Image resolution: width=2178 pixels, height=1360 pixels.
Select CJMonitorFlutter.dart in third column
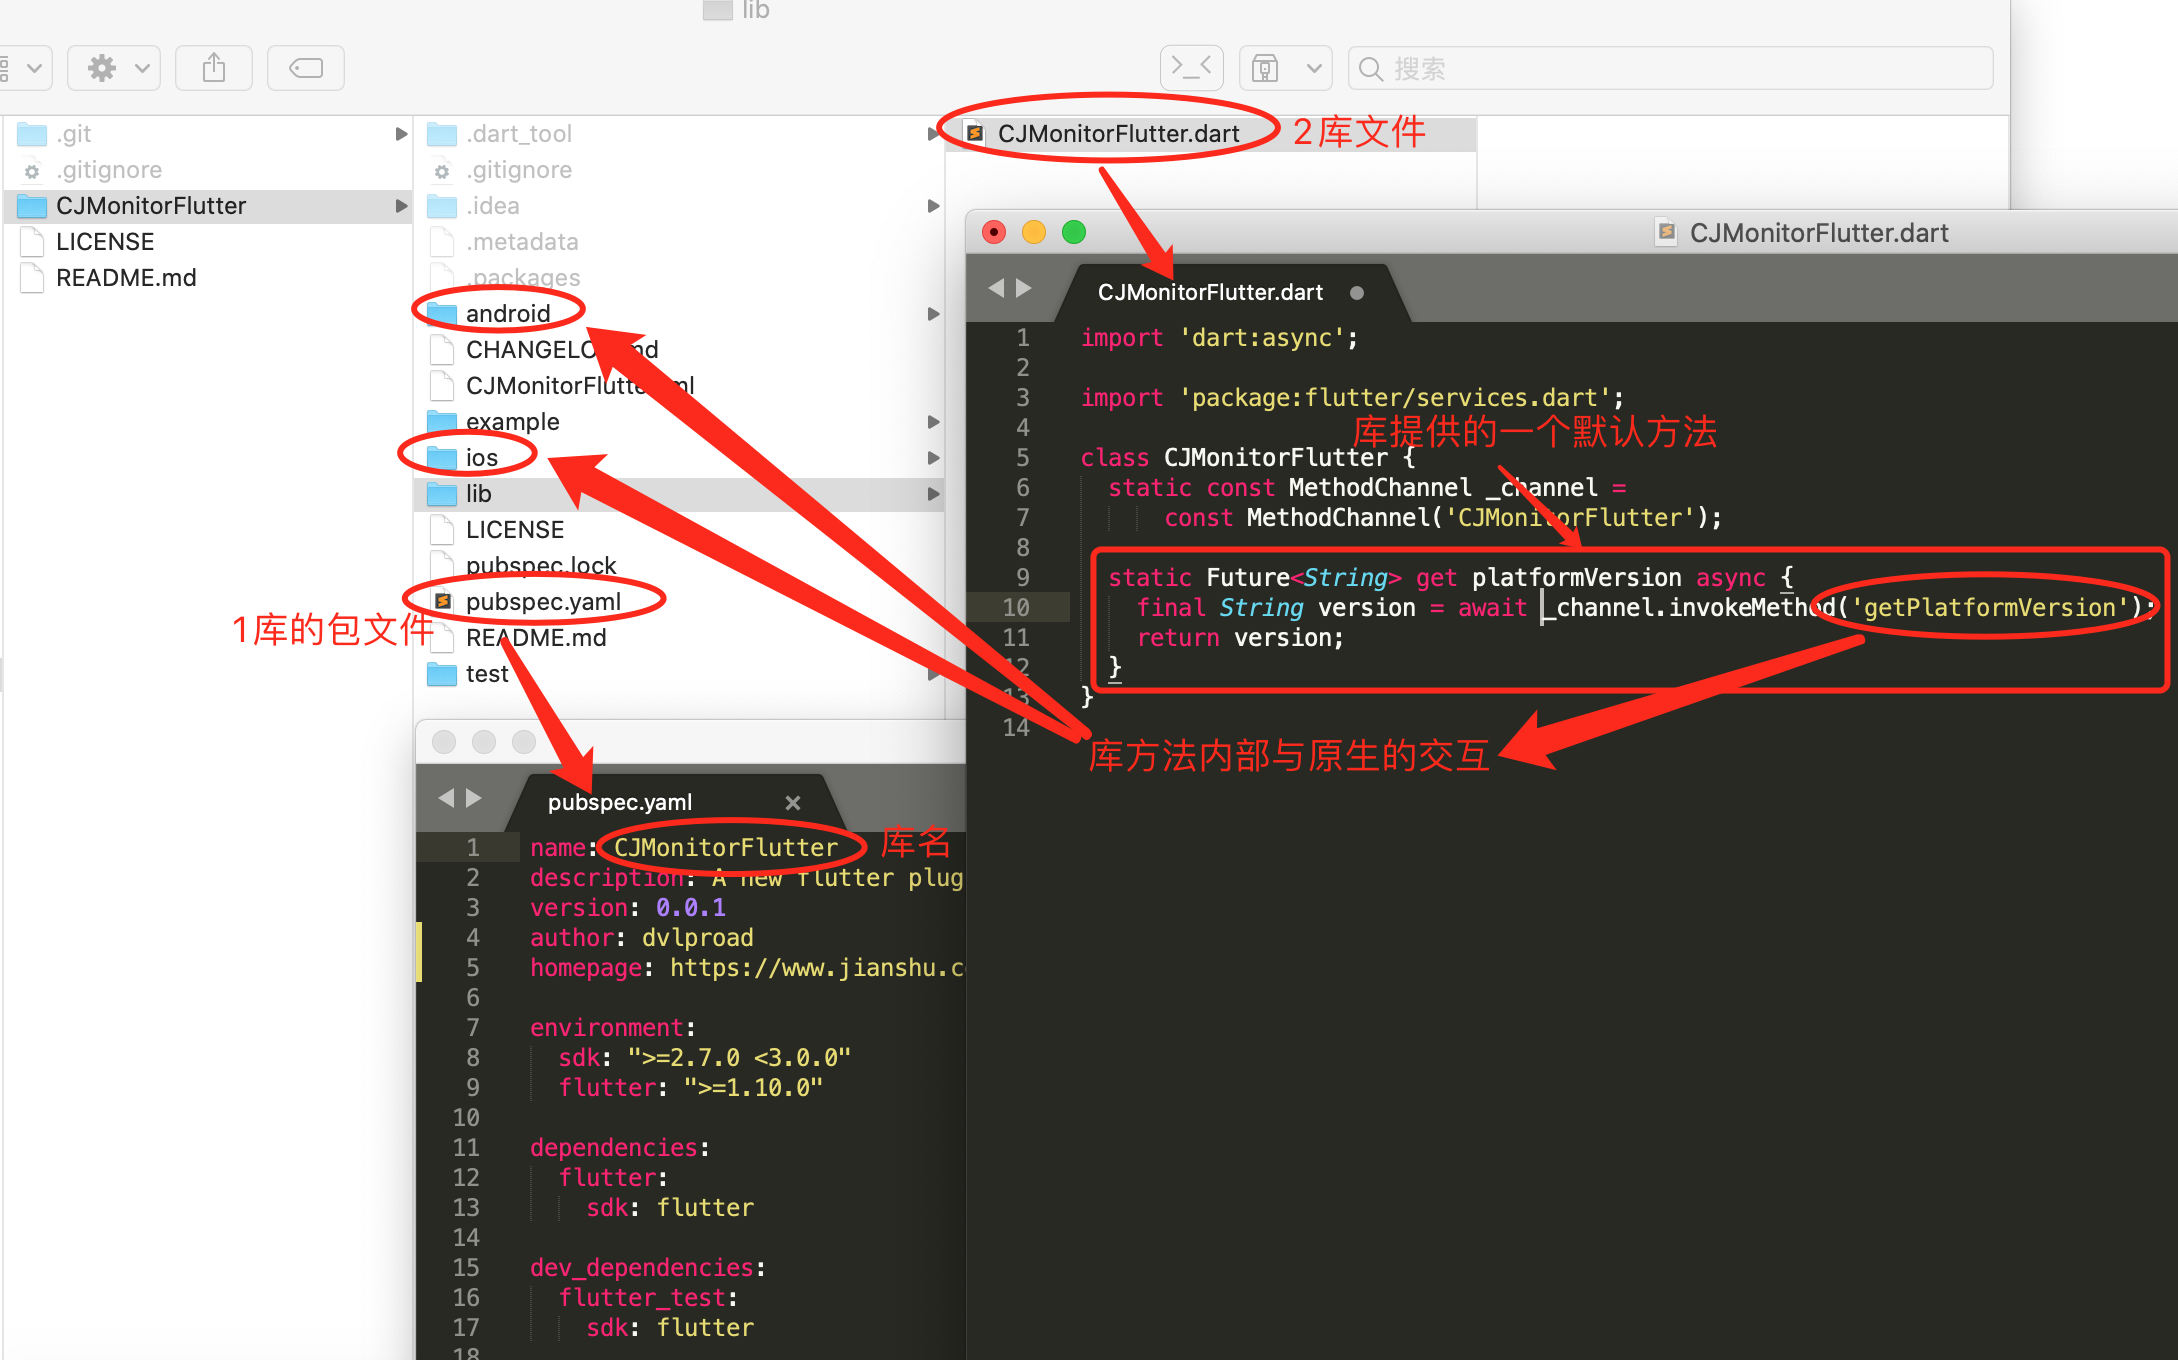[x=1212, y=134]
